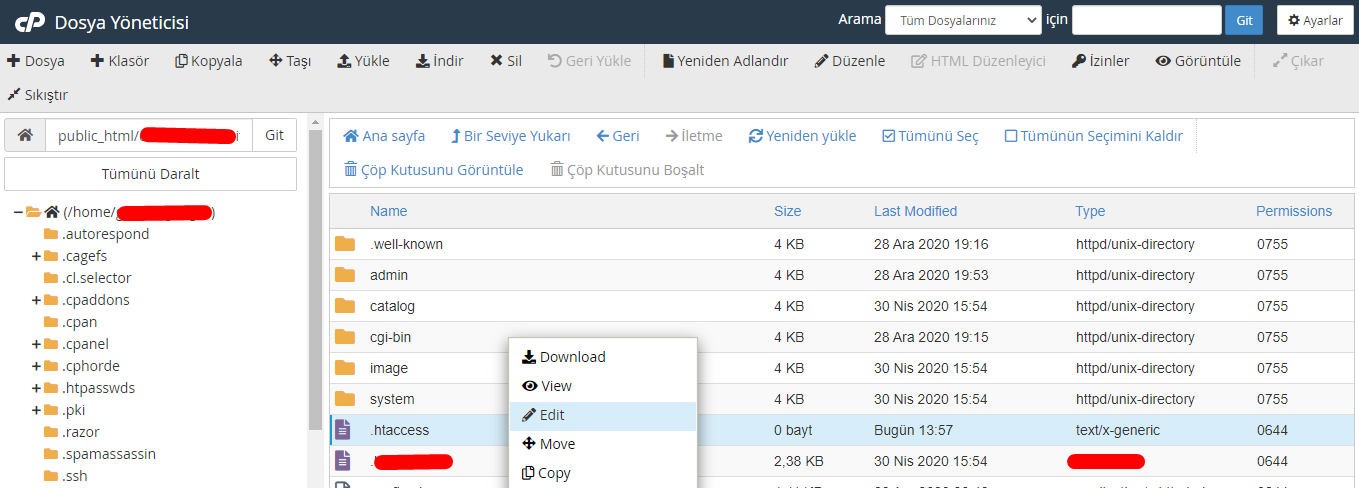Screen dimensions: 1359x488
Task: Click the İndir download toolbar button
Action: (439, 61)
